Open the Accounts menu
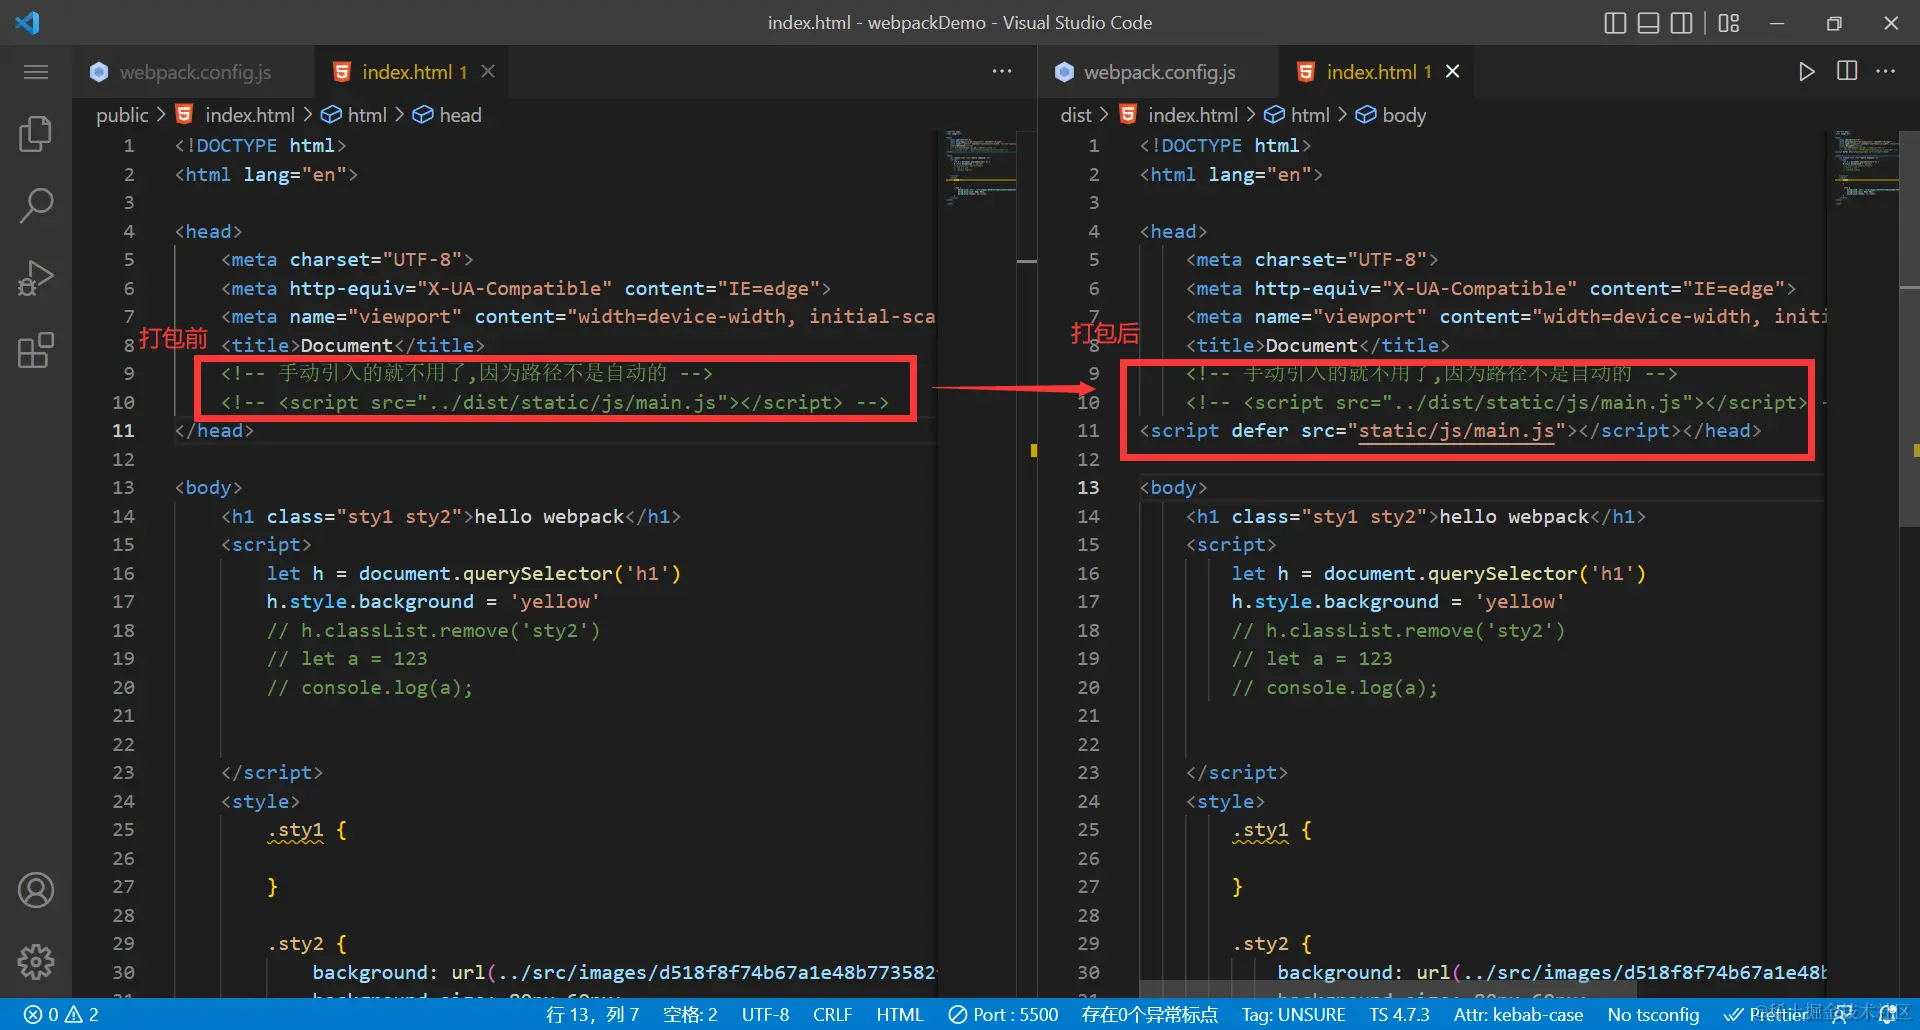This screenshot has height=1030, width=1920. (36, 890)
